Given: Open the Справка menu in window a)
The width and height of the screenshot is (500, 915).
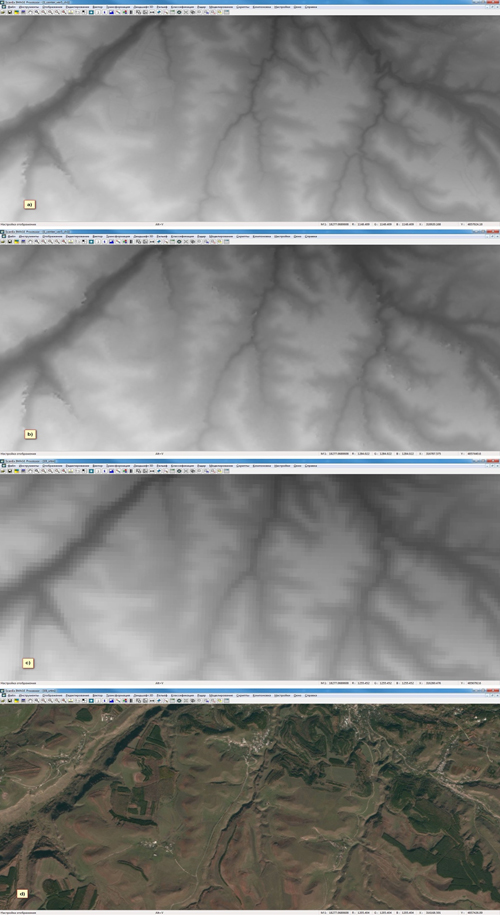Looking at the screenshot, I should [x=311, y=6].
